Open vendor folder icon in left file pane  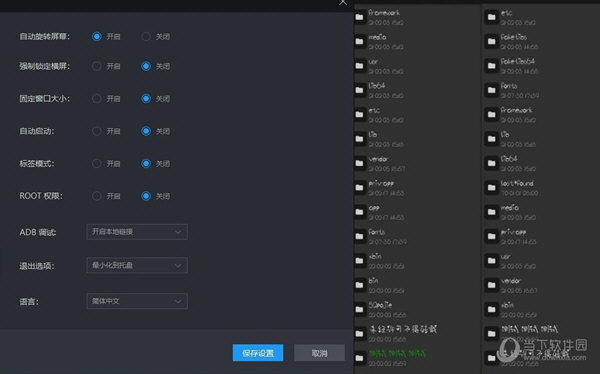click(x=359, y=163)
